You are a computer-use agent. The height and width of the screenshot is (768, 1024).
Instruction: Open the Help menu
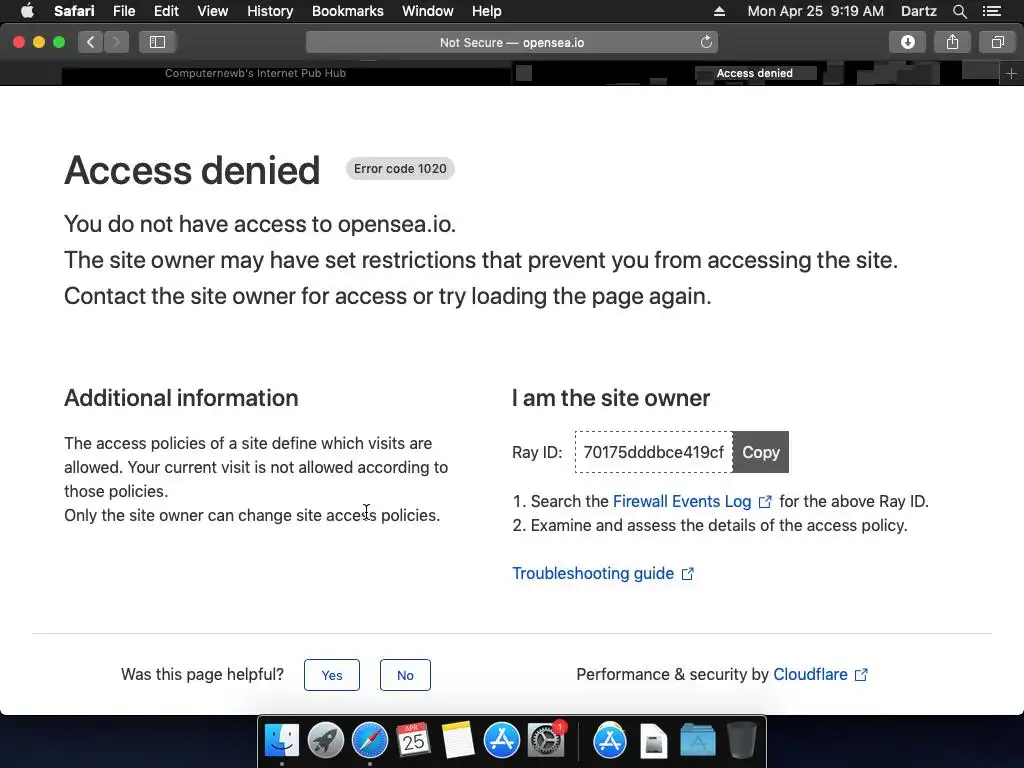point(487,11)
